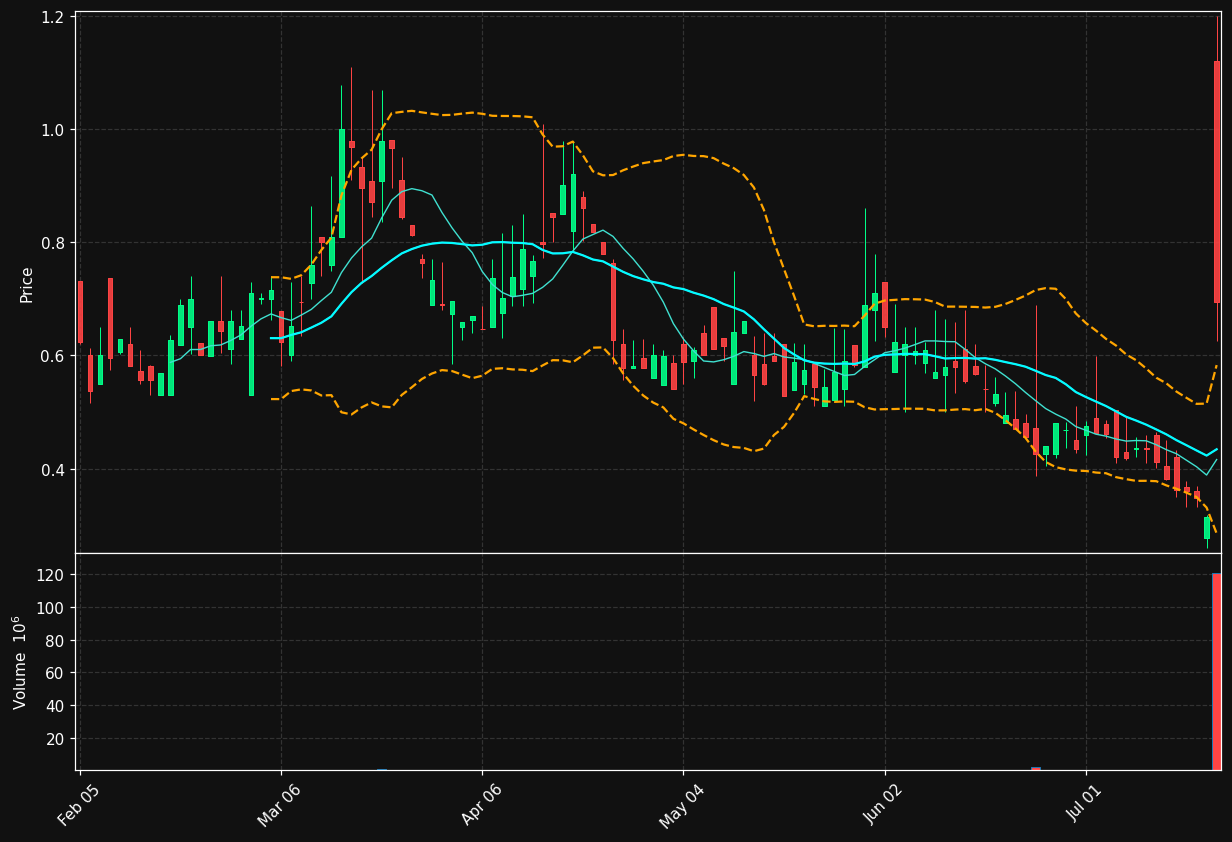The height and width of the screenshot is (842, 1232).
Task: Click the tallest volume bar at far right
Action: (1217, 671)
